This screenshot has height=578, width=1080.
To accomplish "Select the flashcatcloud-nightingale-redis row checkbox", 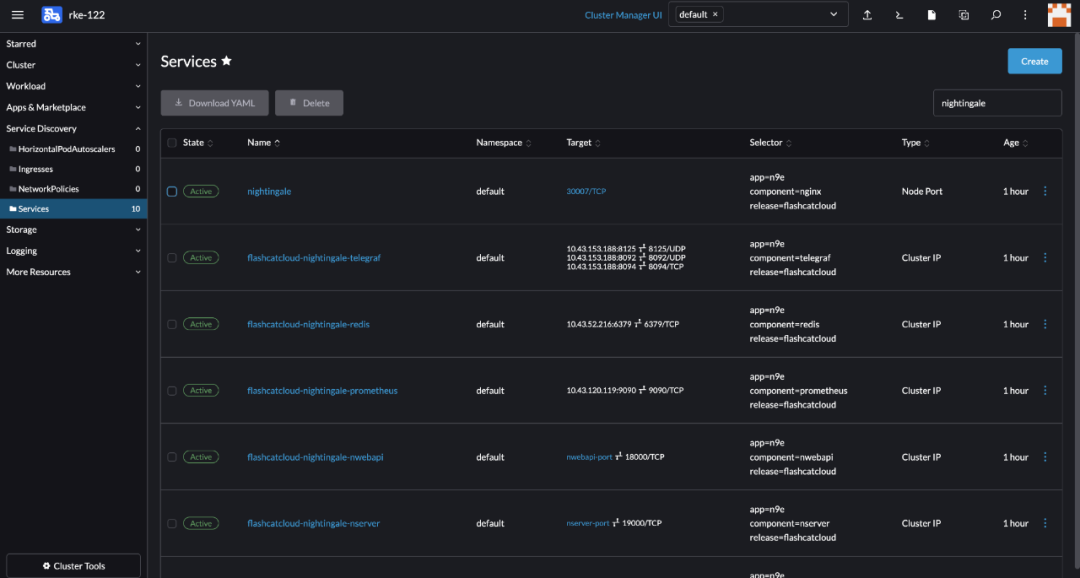I will (x=172, y=324).
